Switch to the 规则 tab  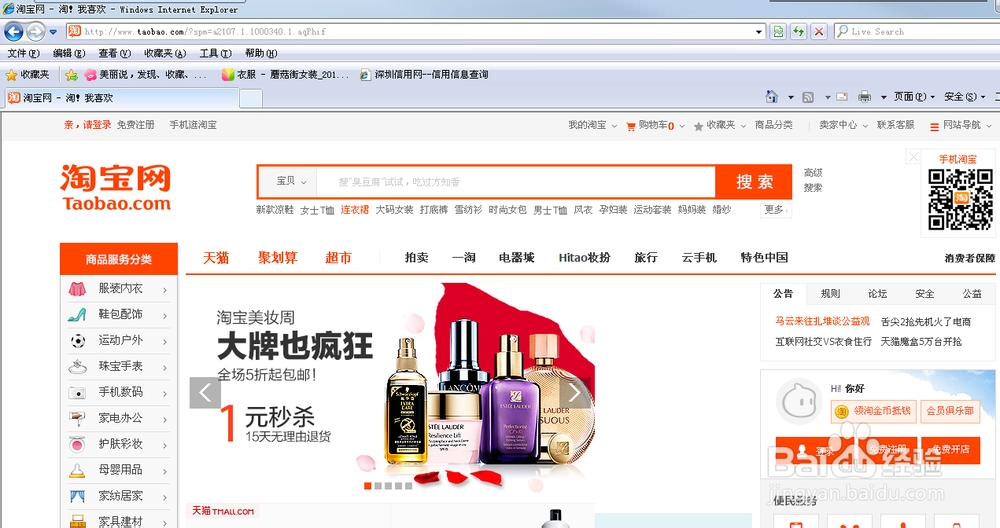[x=830, y=294]
